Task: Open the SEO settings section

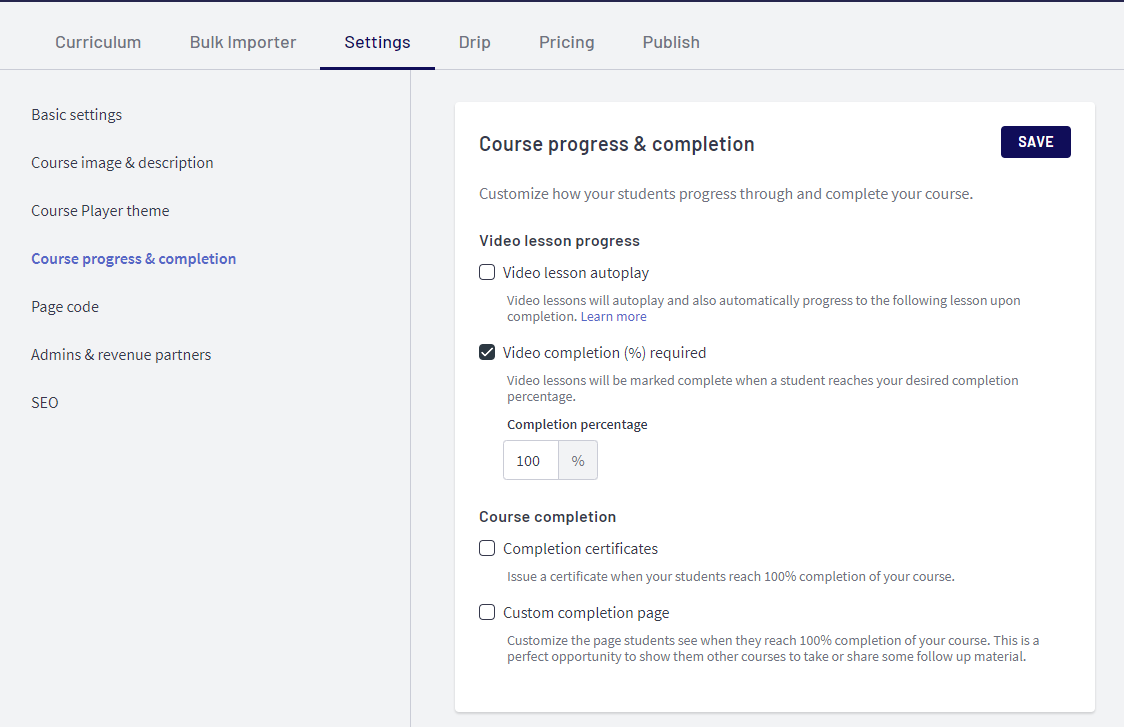Action: coord(44,402)
